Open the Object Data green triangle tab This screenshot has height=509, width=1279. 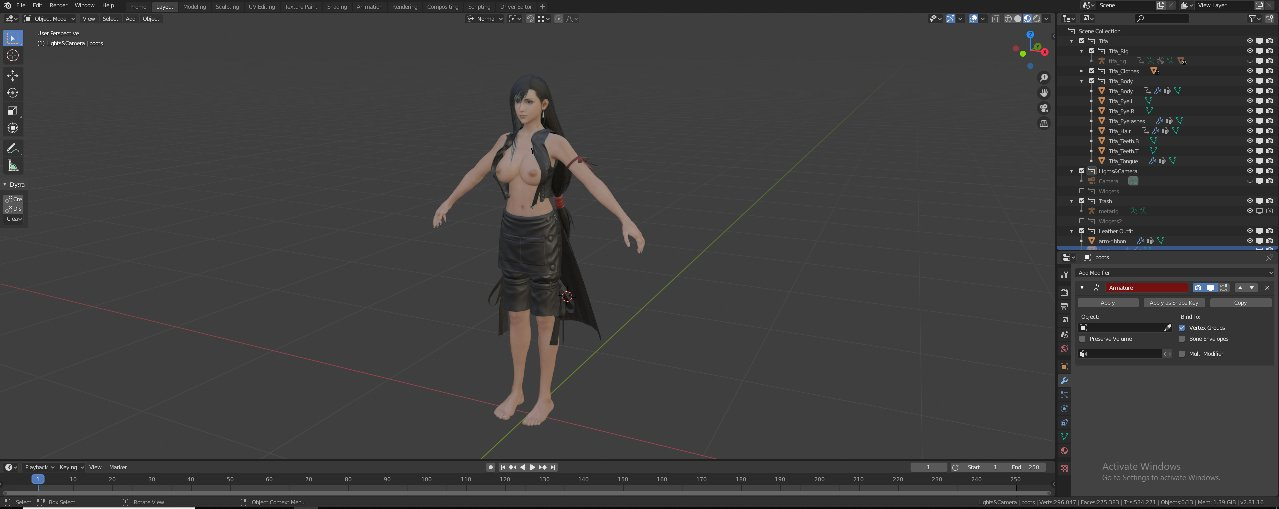pyautogui.click(x=1064, y=436)
